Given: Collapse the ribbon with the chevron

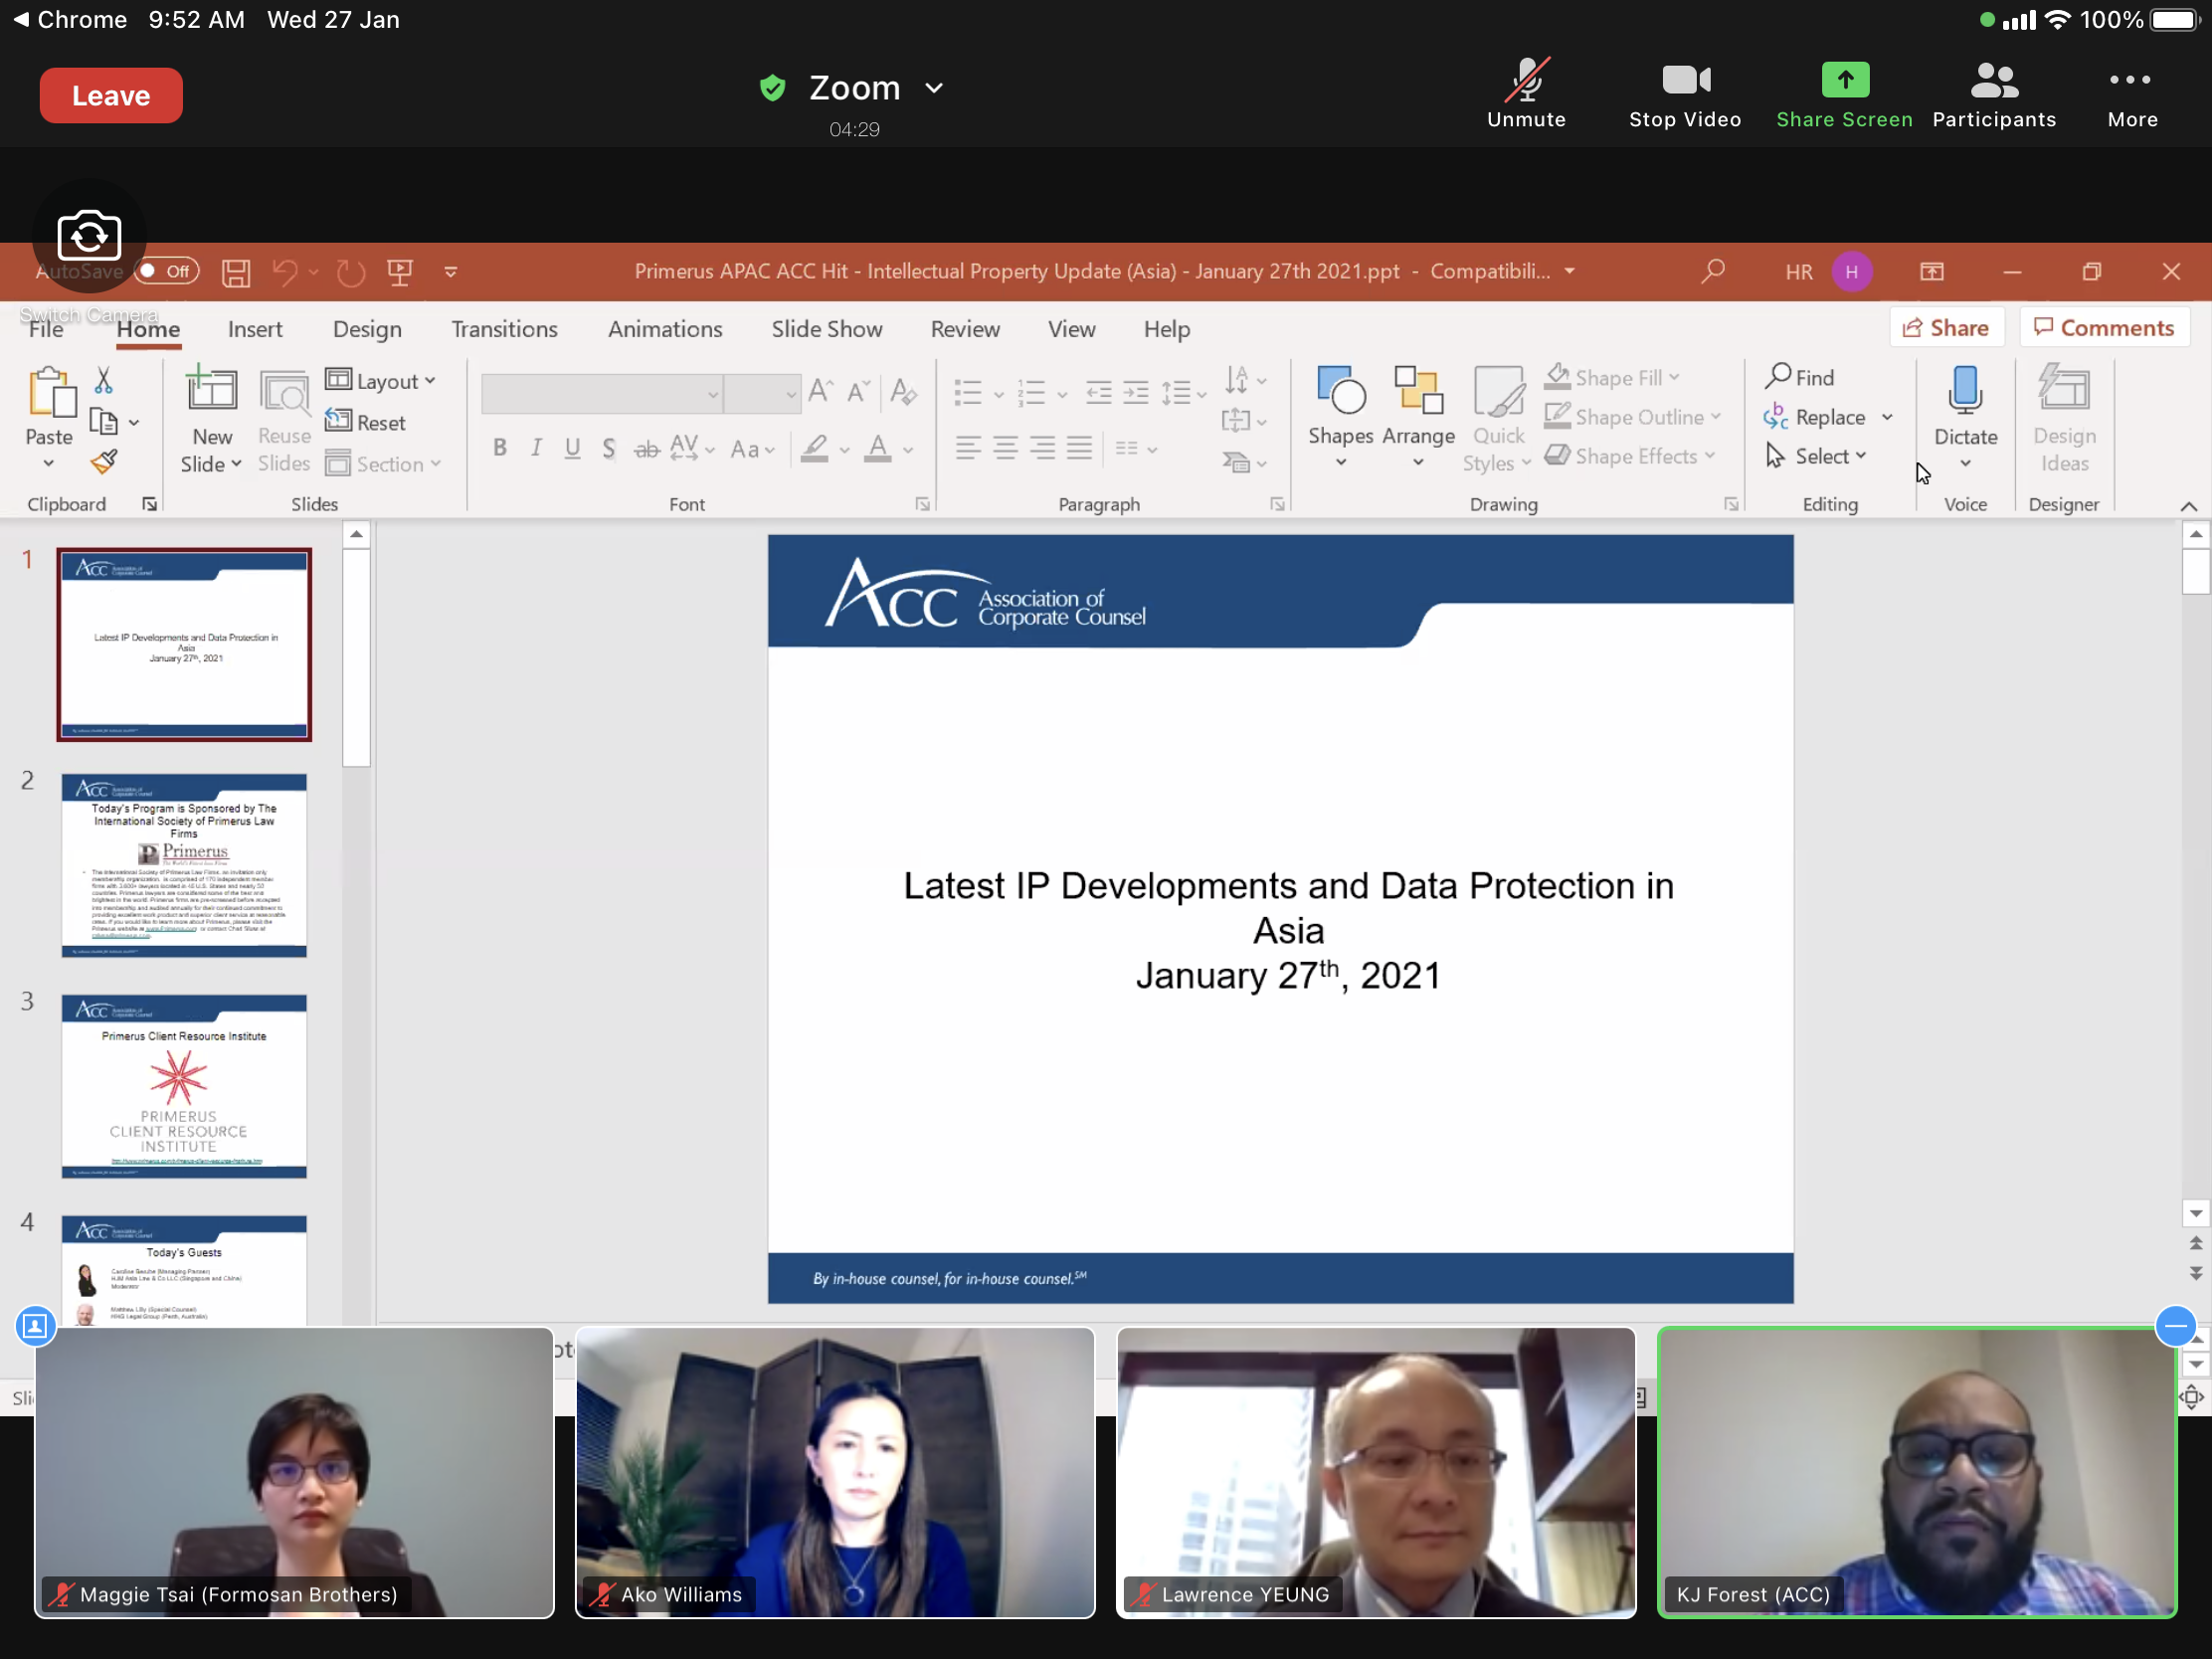Looking at the screenshot, I should (2188, 506).
